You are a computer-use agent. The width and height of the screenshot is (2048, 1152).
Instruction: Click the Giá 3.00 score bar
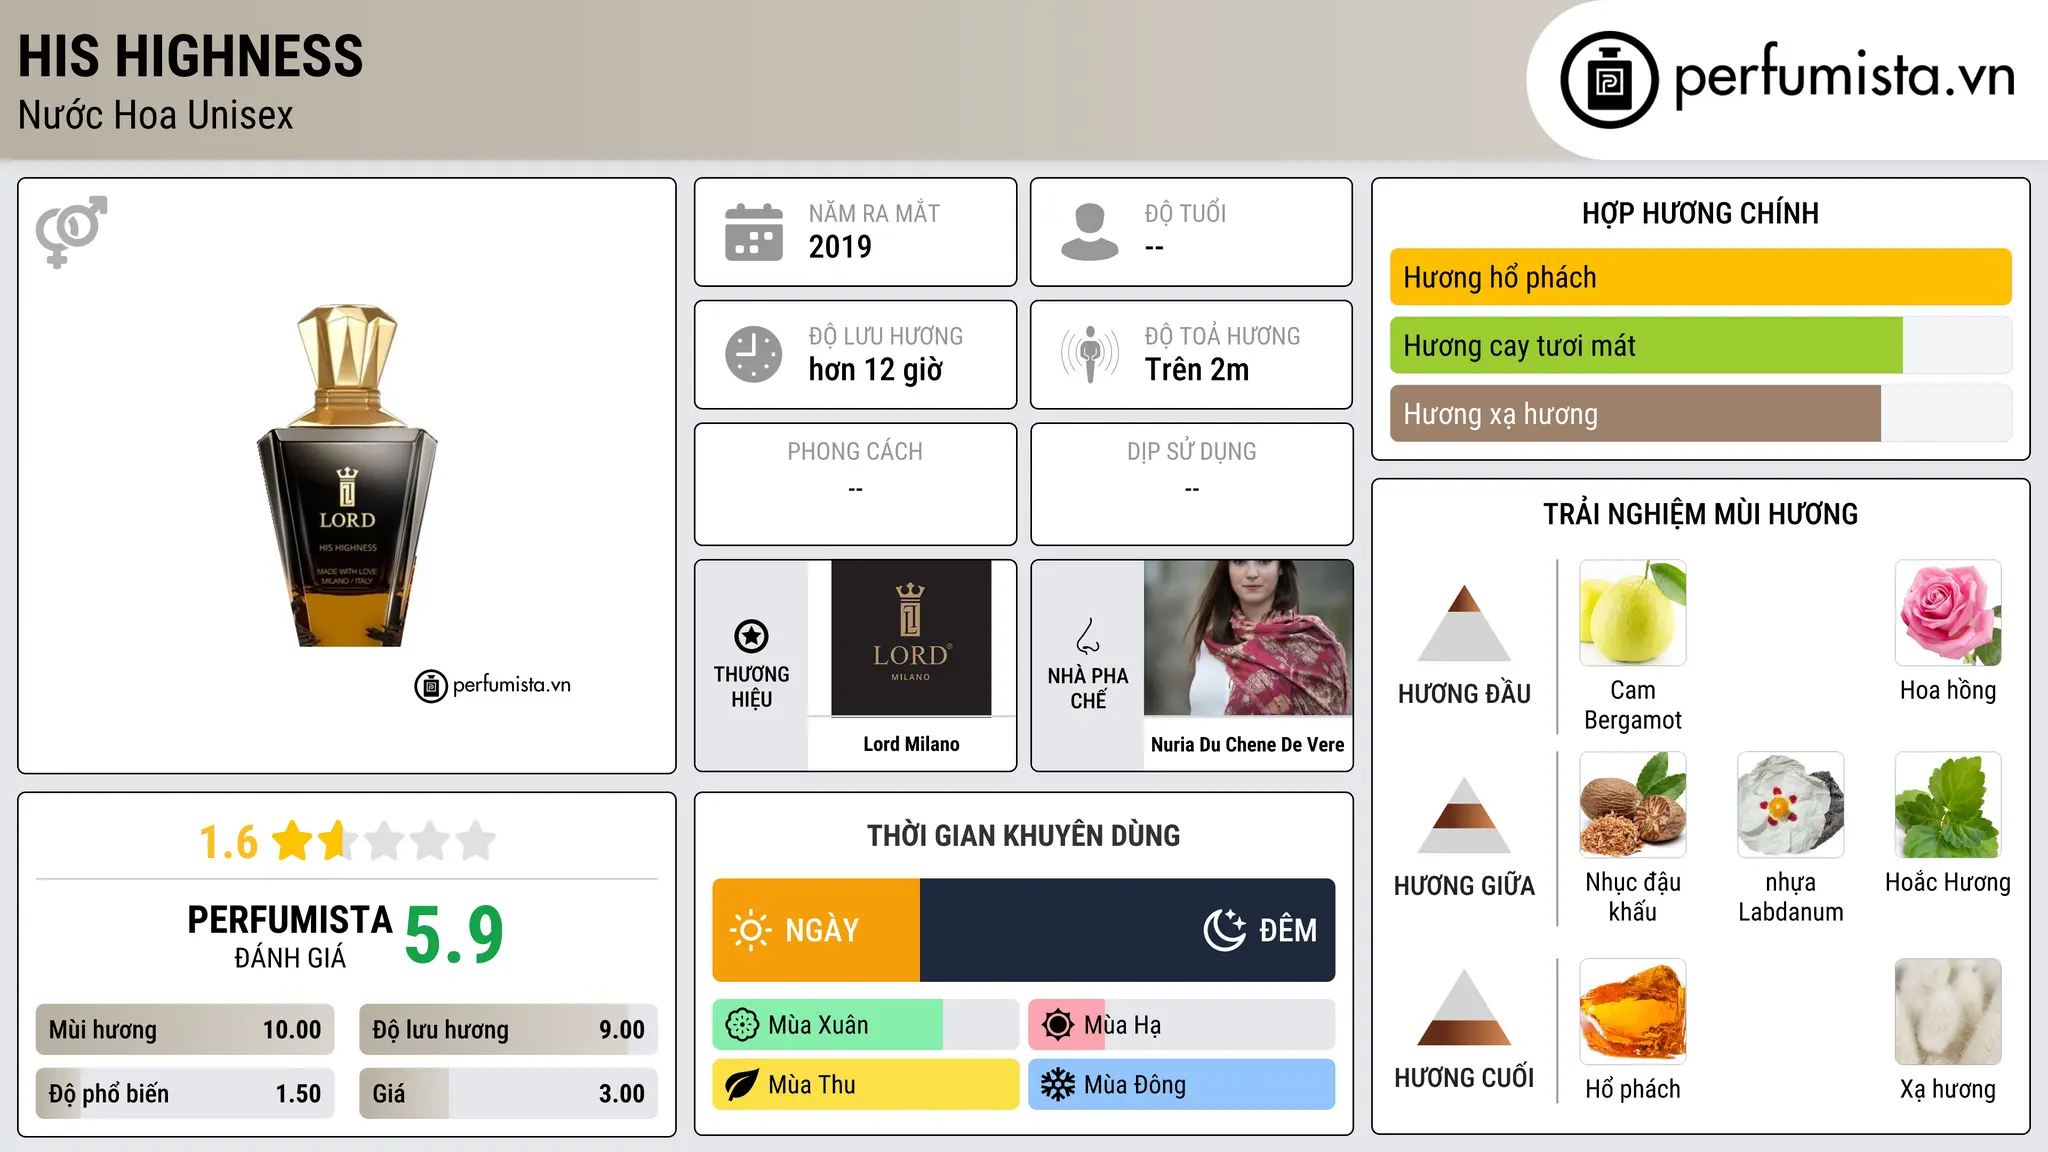[x=509, y=1094]
